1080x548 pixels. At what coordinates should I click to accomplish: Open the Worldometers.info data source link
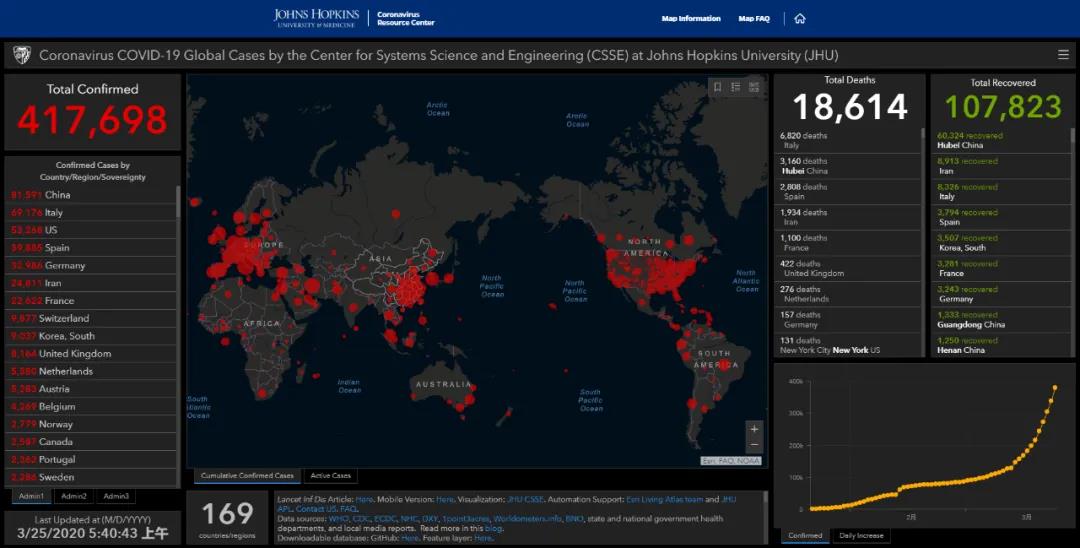(x=527, y=519)
